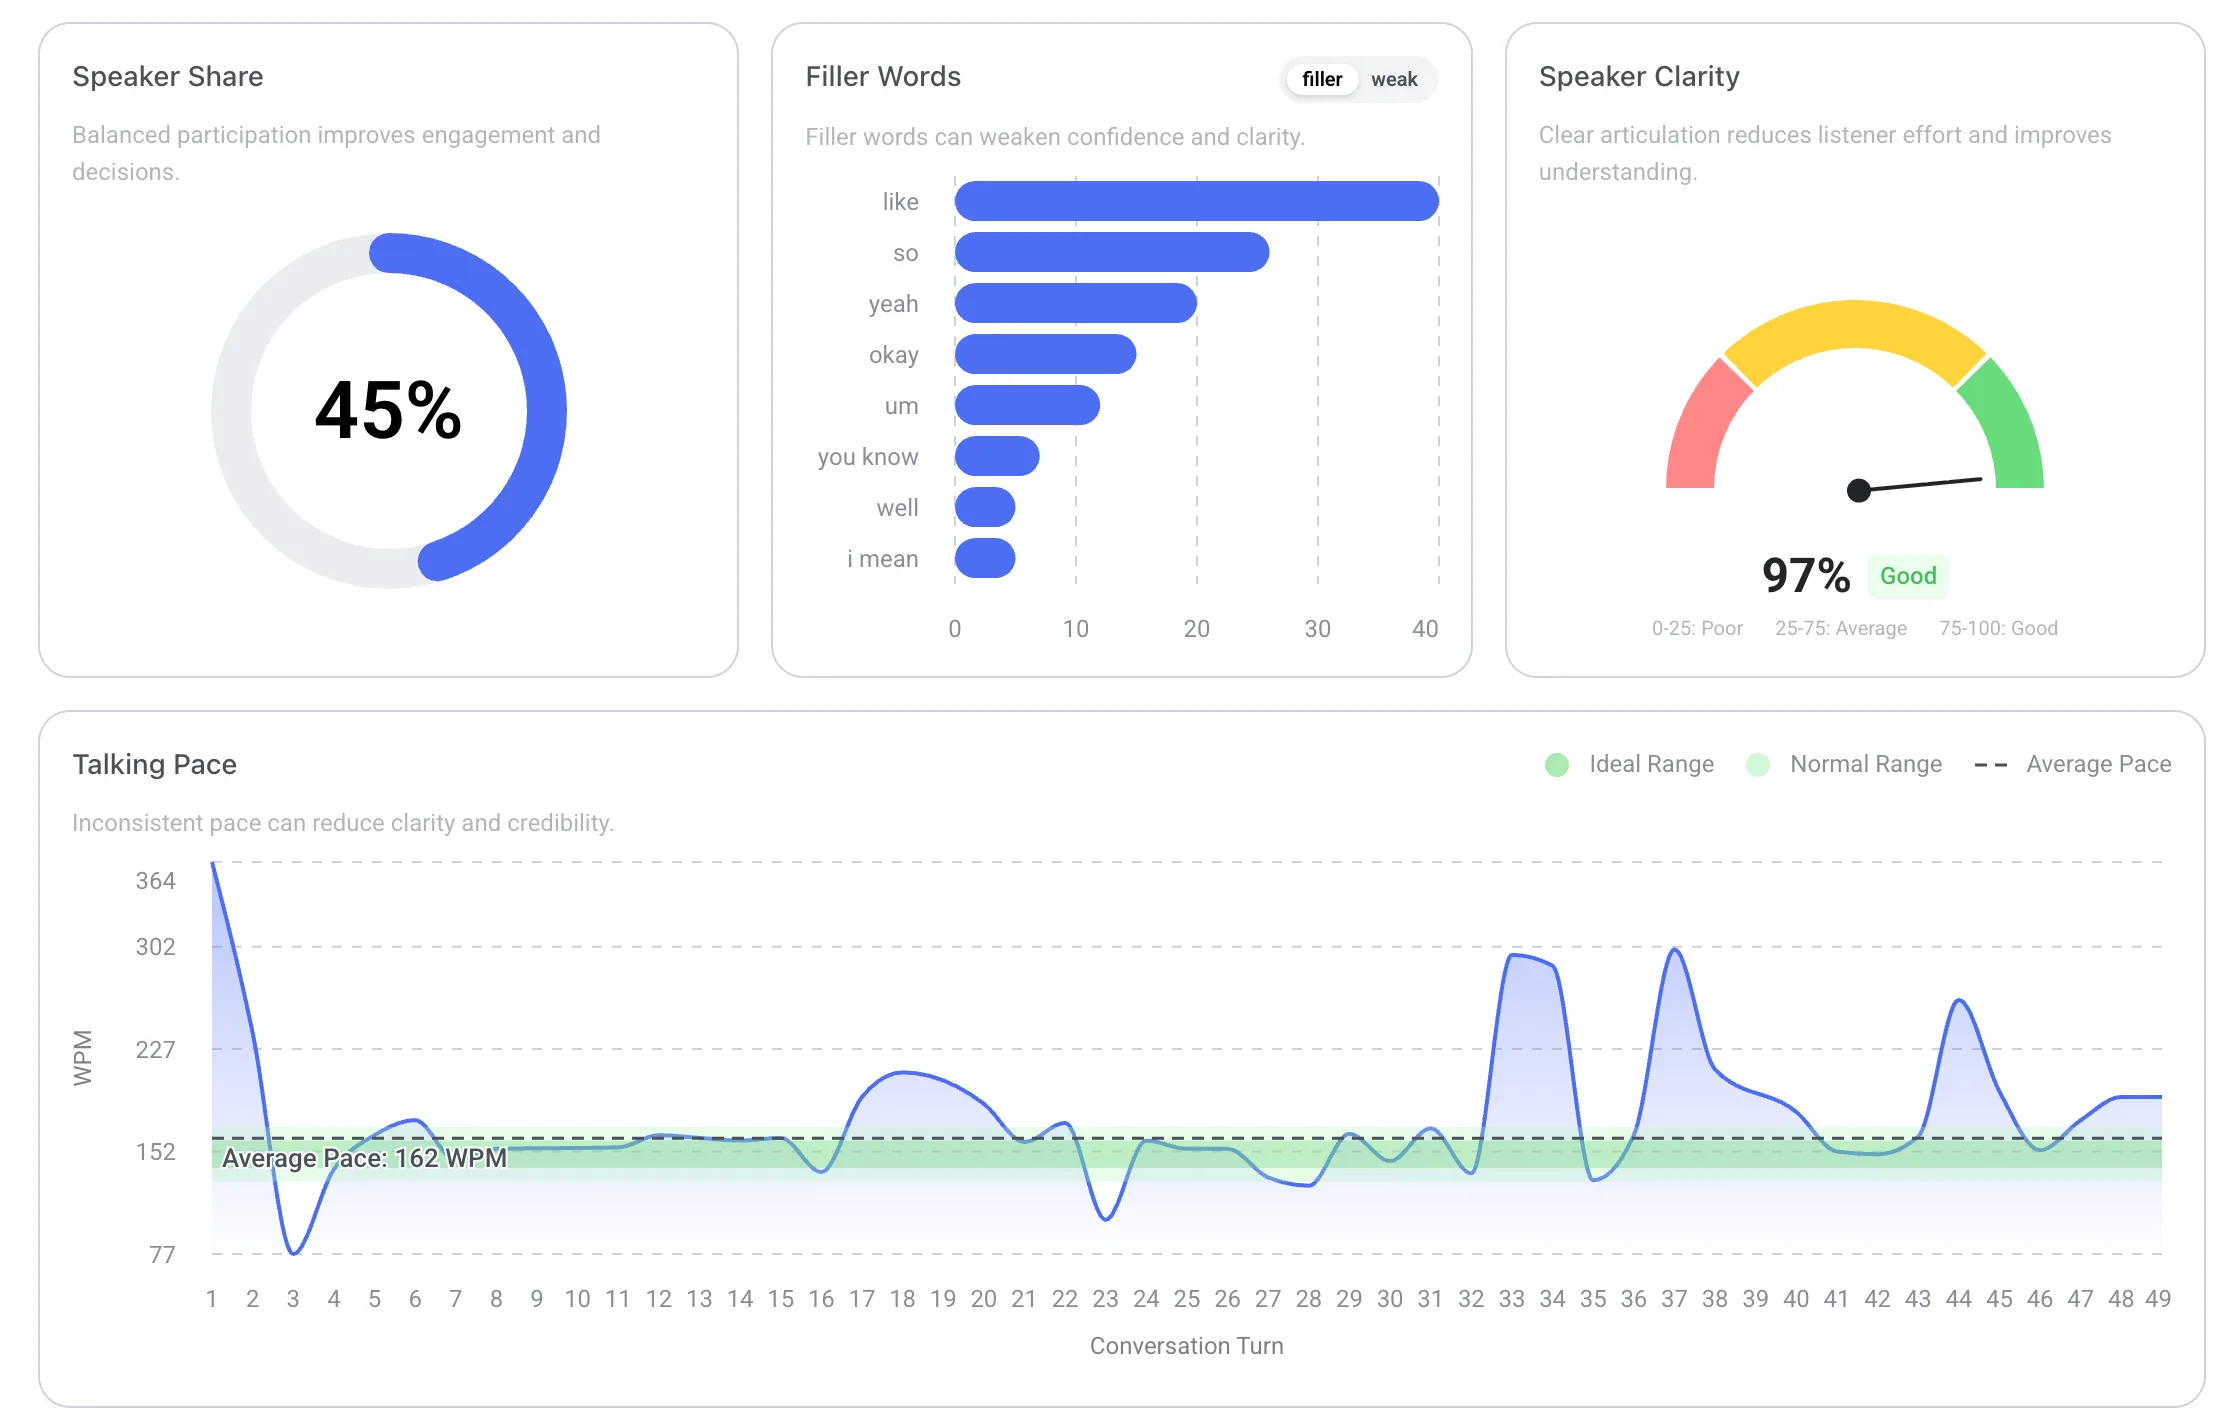Click the 'Filler Words' card title
The image size is (2224, 1422).
883,77
